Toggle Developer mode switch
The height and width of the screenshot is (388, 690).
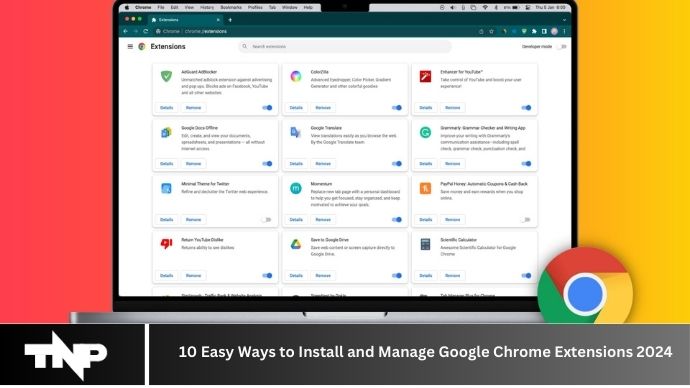click(562, 47)
